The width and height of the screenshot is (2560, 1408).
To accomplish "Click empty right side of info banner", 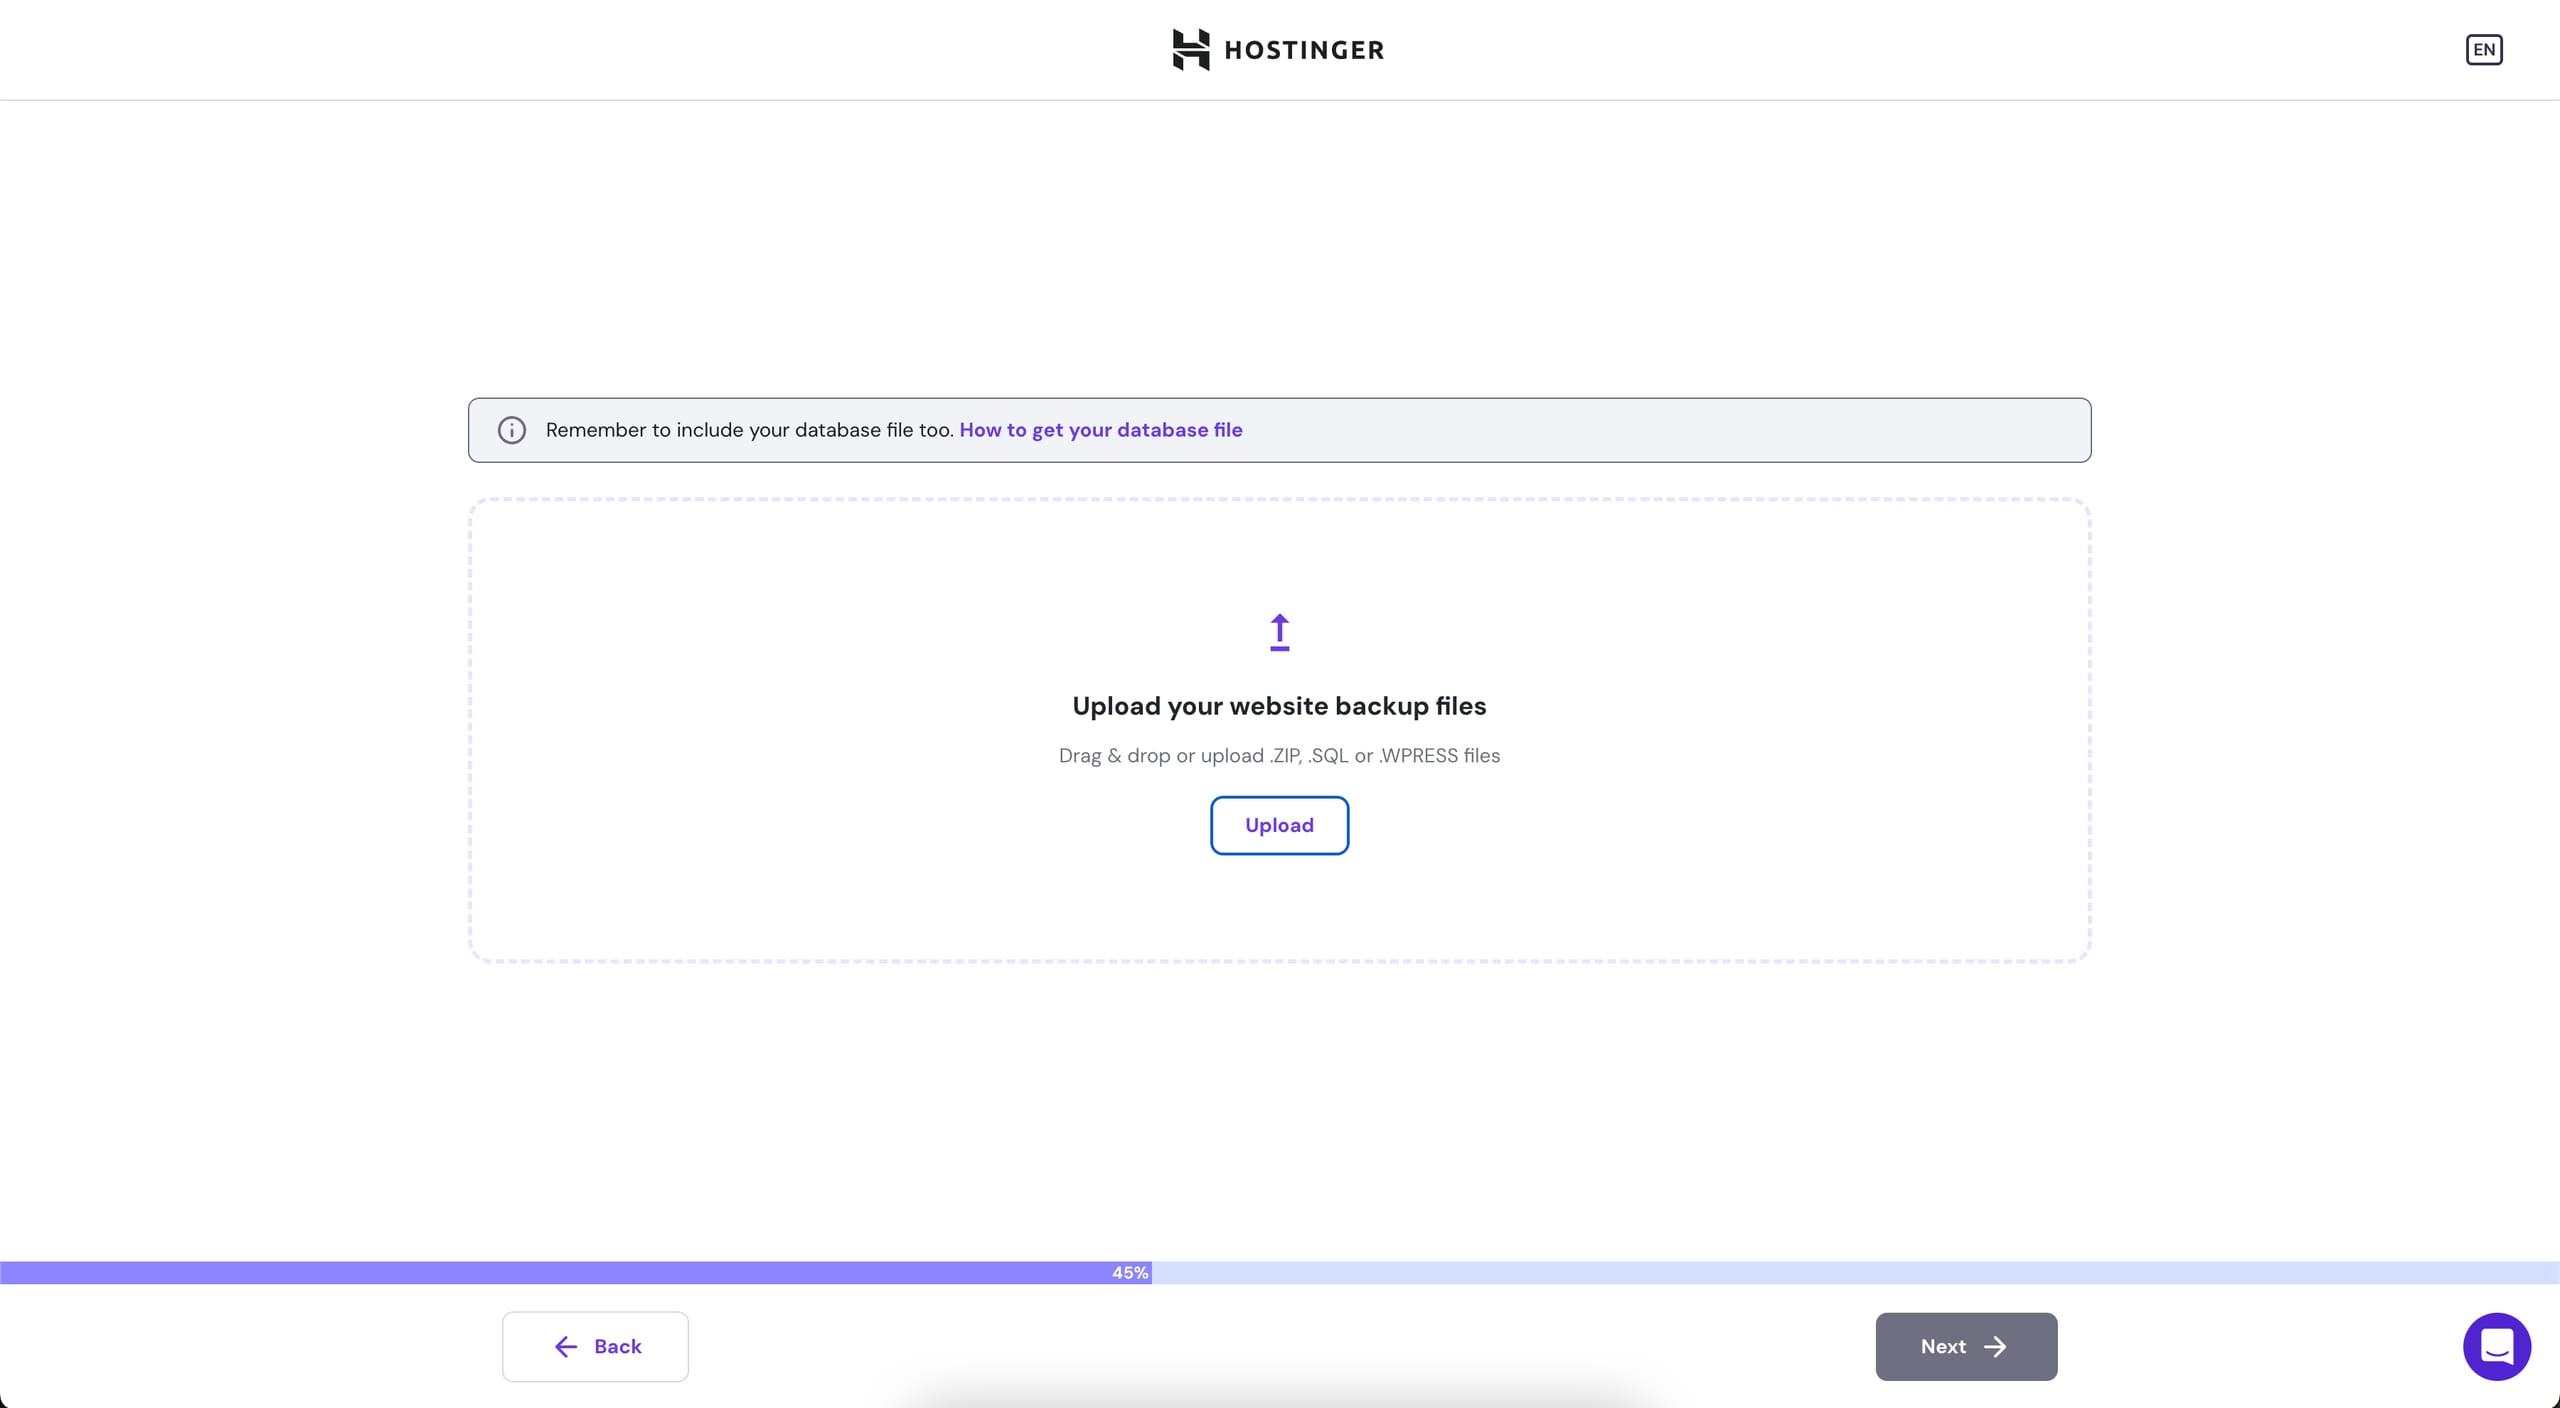I will click(x=1700, y=430).
